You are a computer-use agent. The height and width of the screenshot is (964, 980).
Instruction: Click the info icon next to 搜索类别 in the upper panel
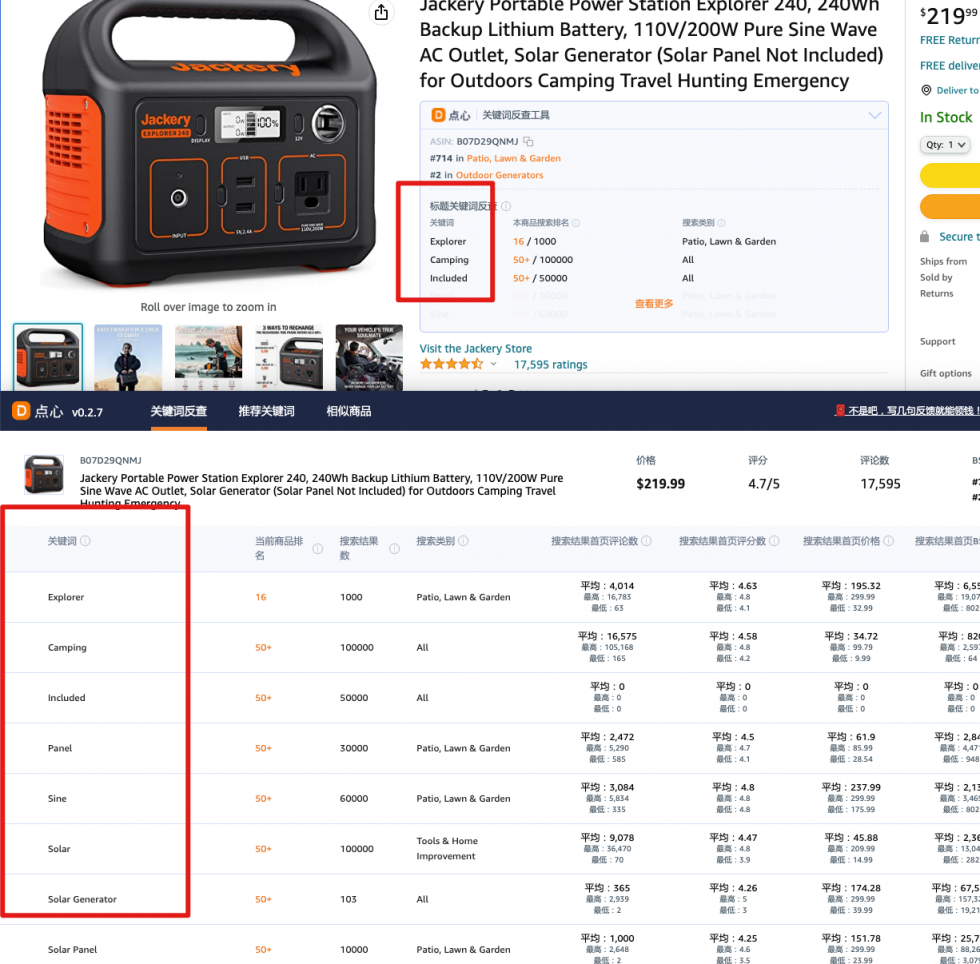[721, 223]
